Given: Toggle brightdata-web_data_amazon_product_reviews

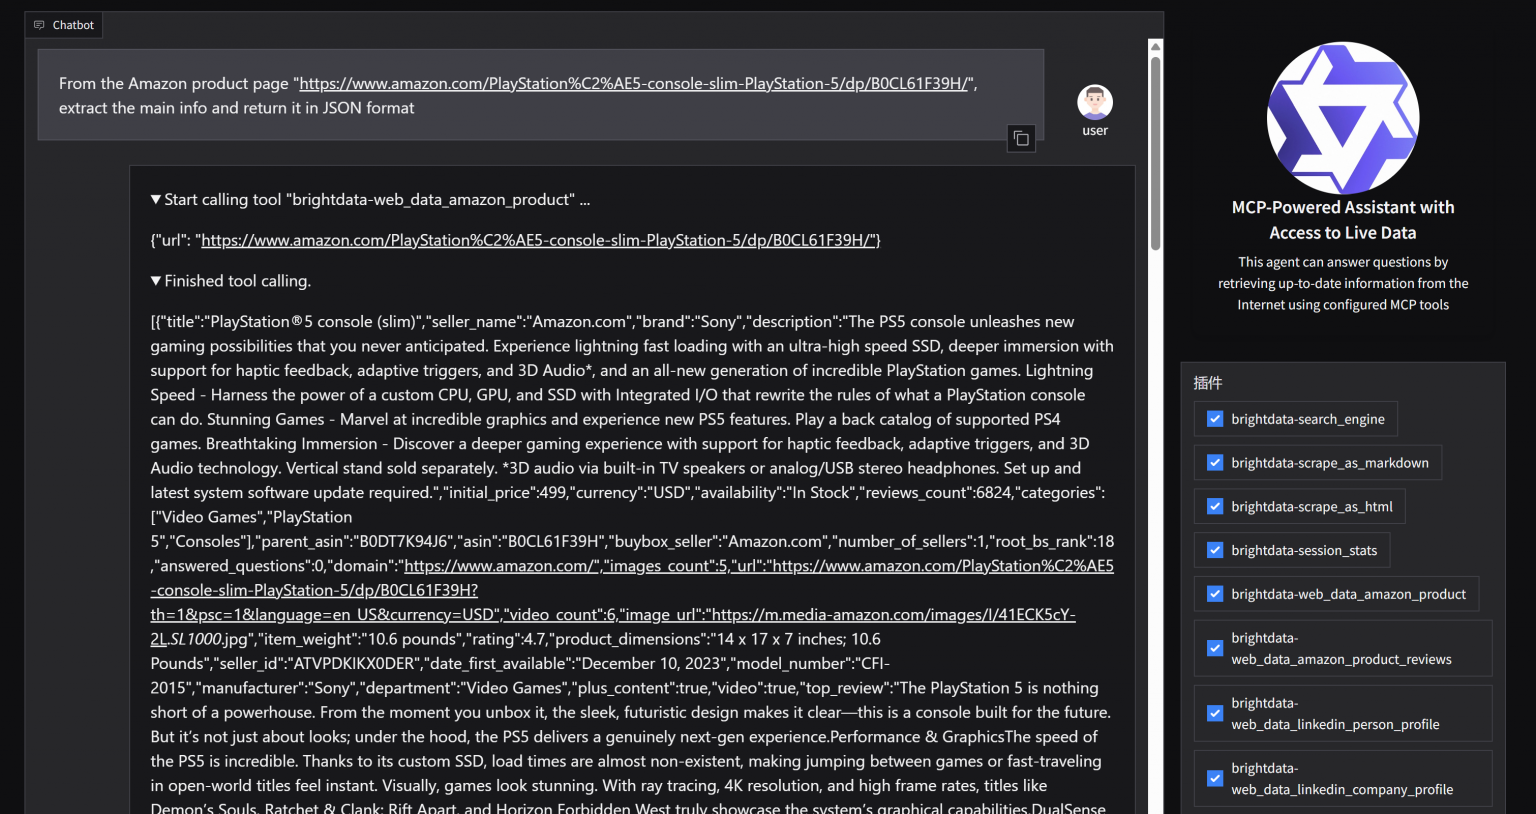Looking at the screenshot, I should (1215, 648).
